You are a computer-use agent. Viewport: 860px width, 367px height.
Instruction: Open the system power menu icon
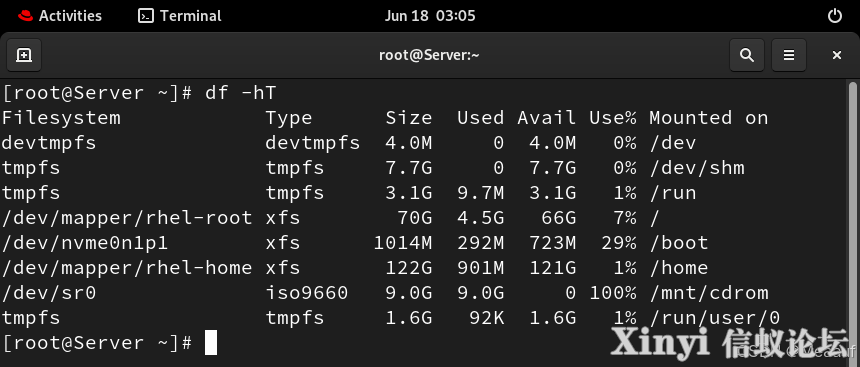click(x=834, y=16)
